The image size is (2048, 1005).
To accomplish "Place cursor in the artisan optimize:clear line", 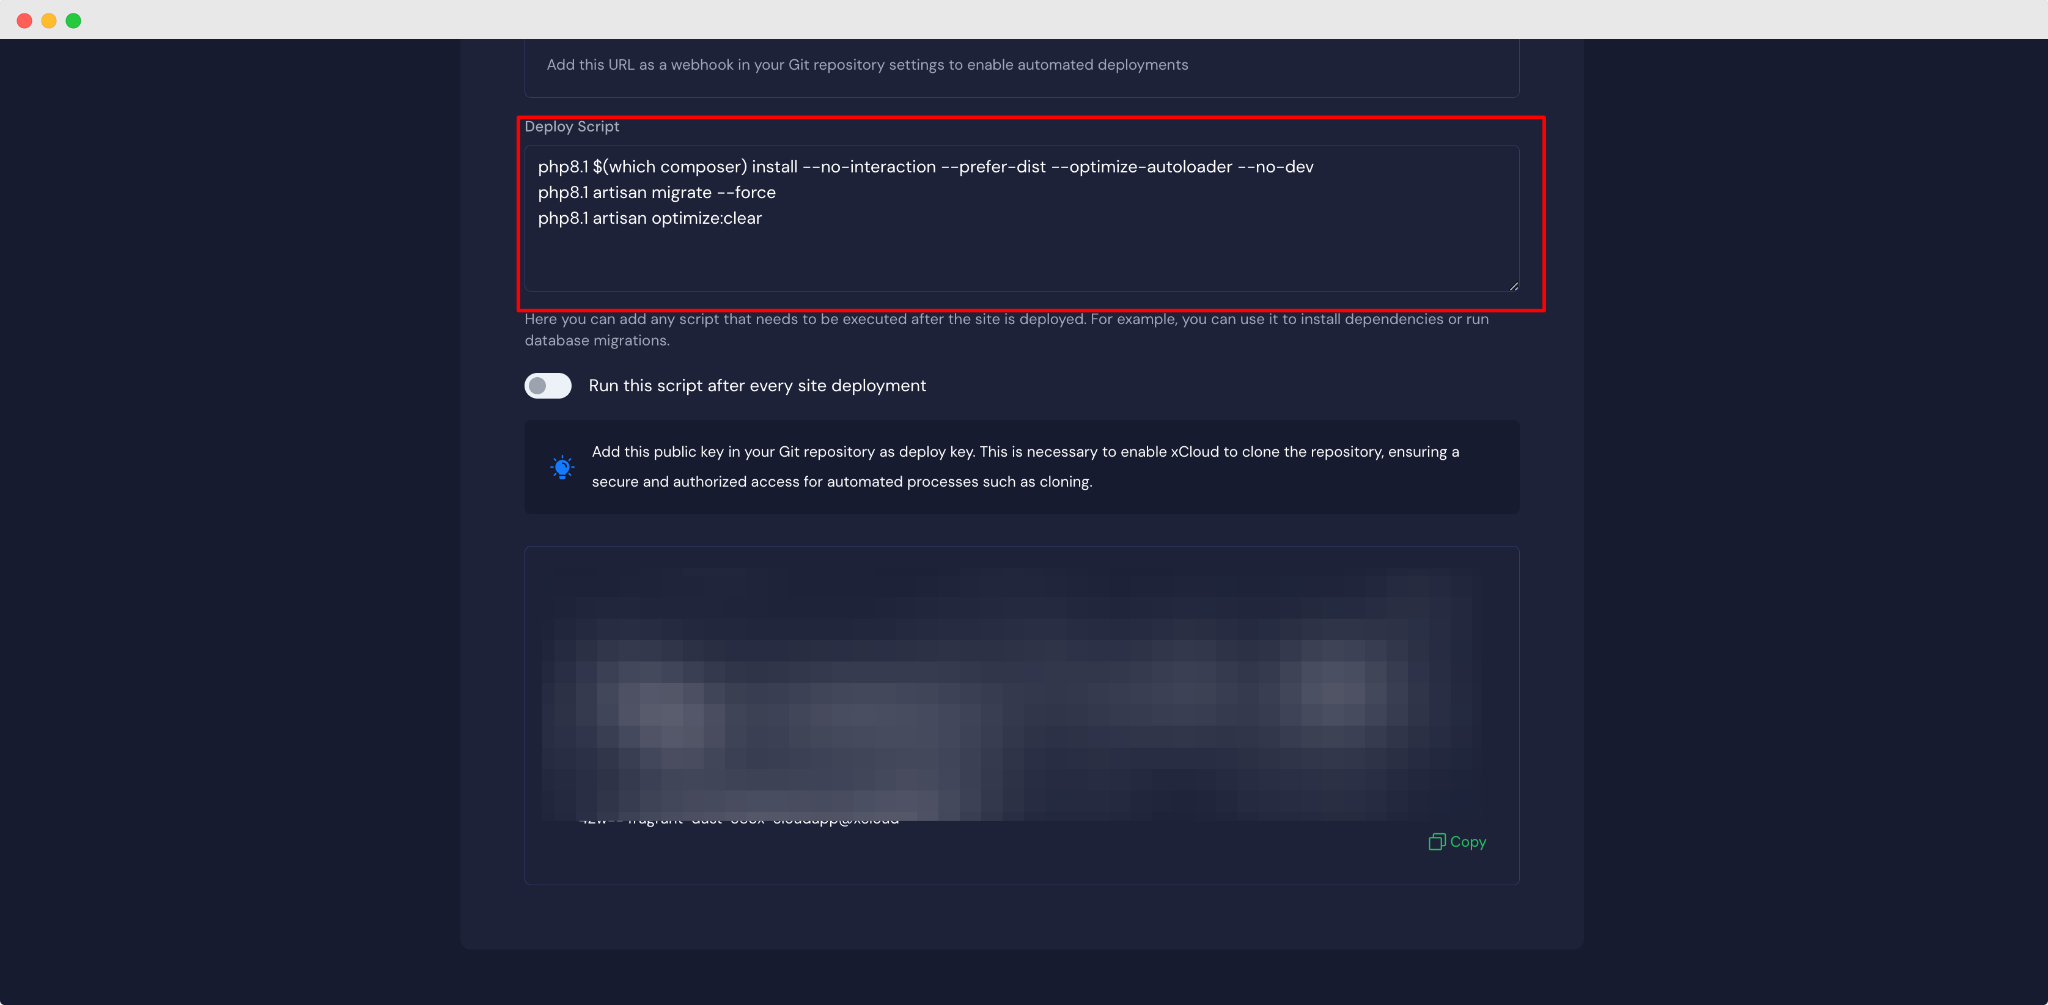I will point(649,219).
